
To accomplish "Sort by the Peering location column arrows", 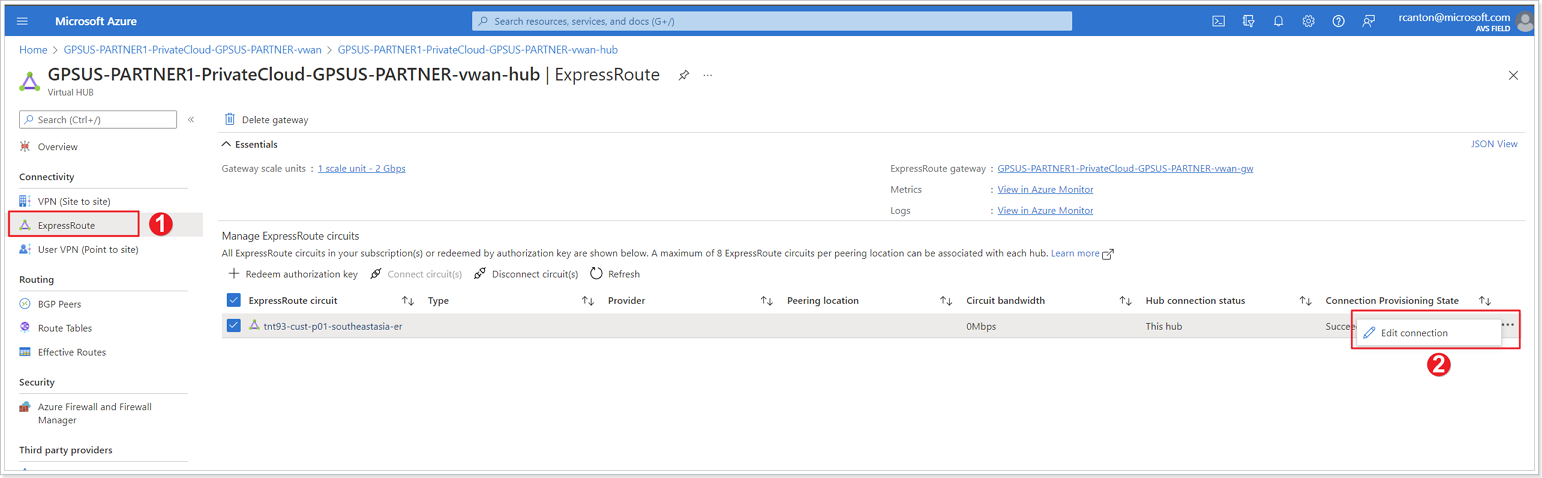I will (945, 300).
